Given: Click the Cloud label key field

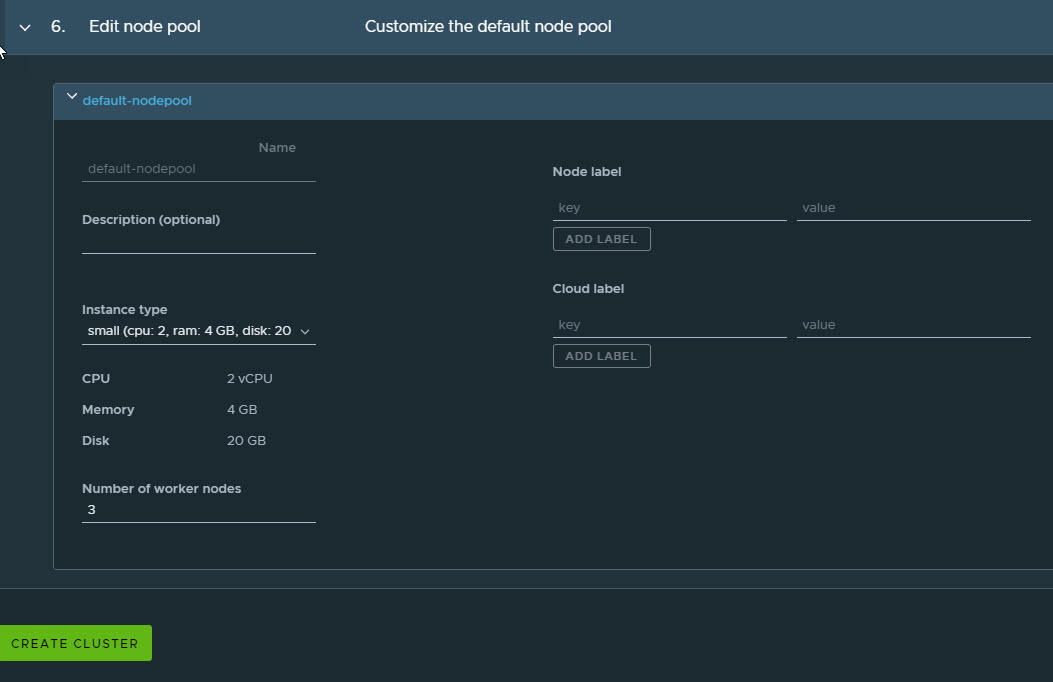Looking at the screenshot, I should pyautogui.click(x=669, y=325).
